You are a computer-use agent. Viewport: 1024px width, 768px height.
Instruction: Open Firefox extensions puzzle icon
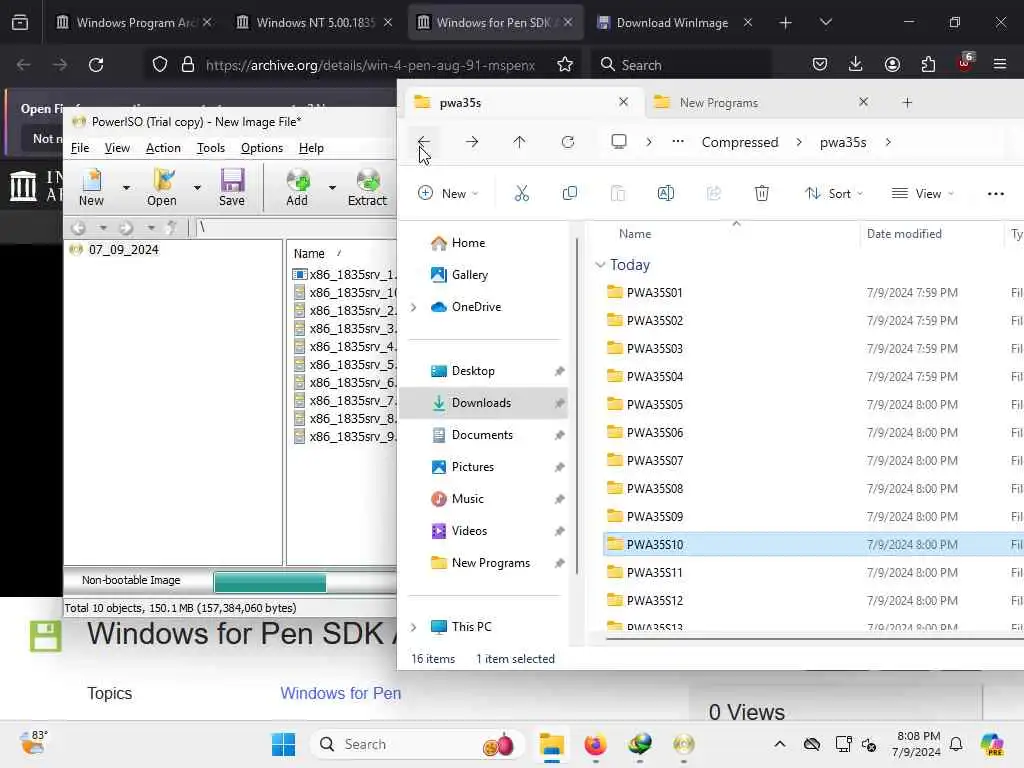[928, 64]
